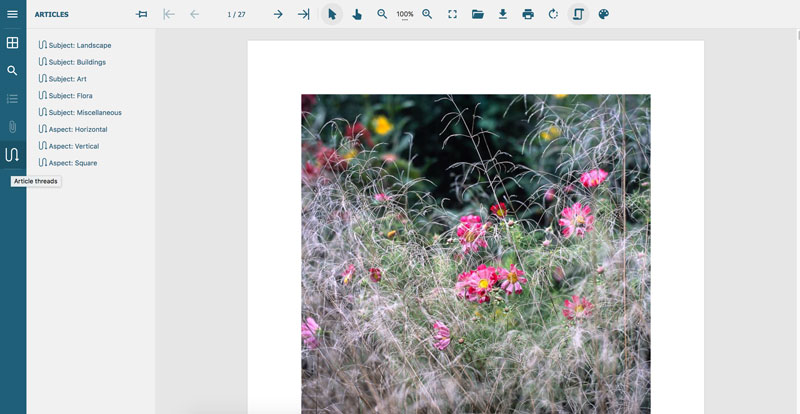This screenshot has height=414, width=800.
Task: Go to the next page
Action: coord(278,14)
